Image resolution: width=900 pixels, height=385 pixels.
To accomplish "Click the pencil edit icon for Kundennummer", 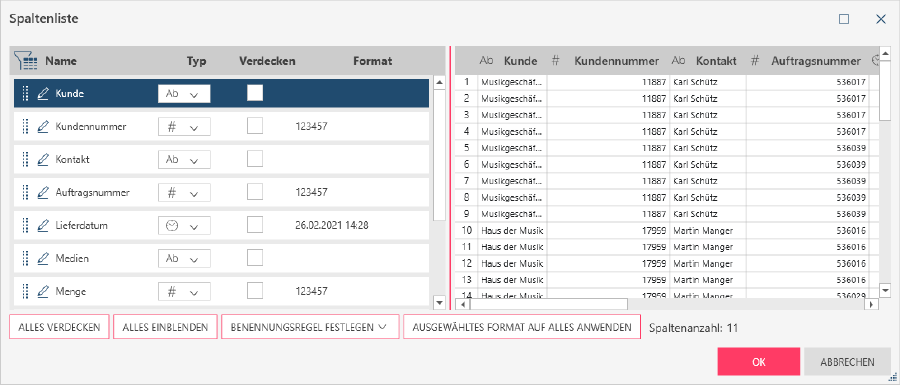I will coord(42,127).
